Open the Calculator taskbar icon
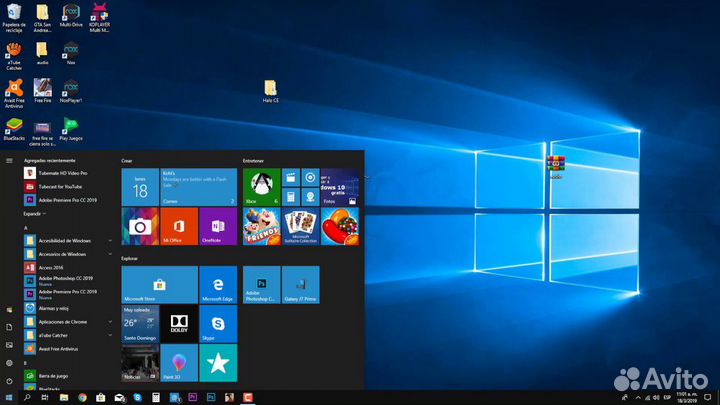The width and height of the screenshot is (720, 405). [x=156, y=397]
